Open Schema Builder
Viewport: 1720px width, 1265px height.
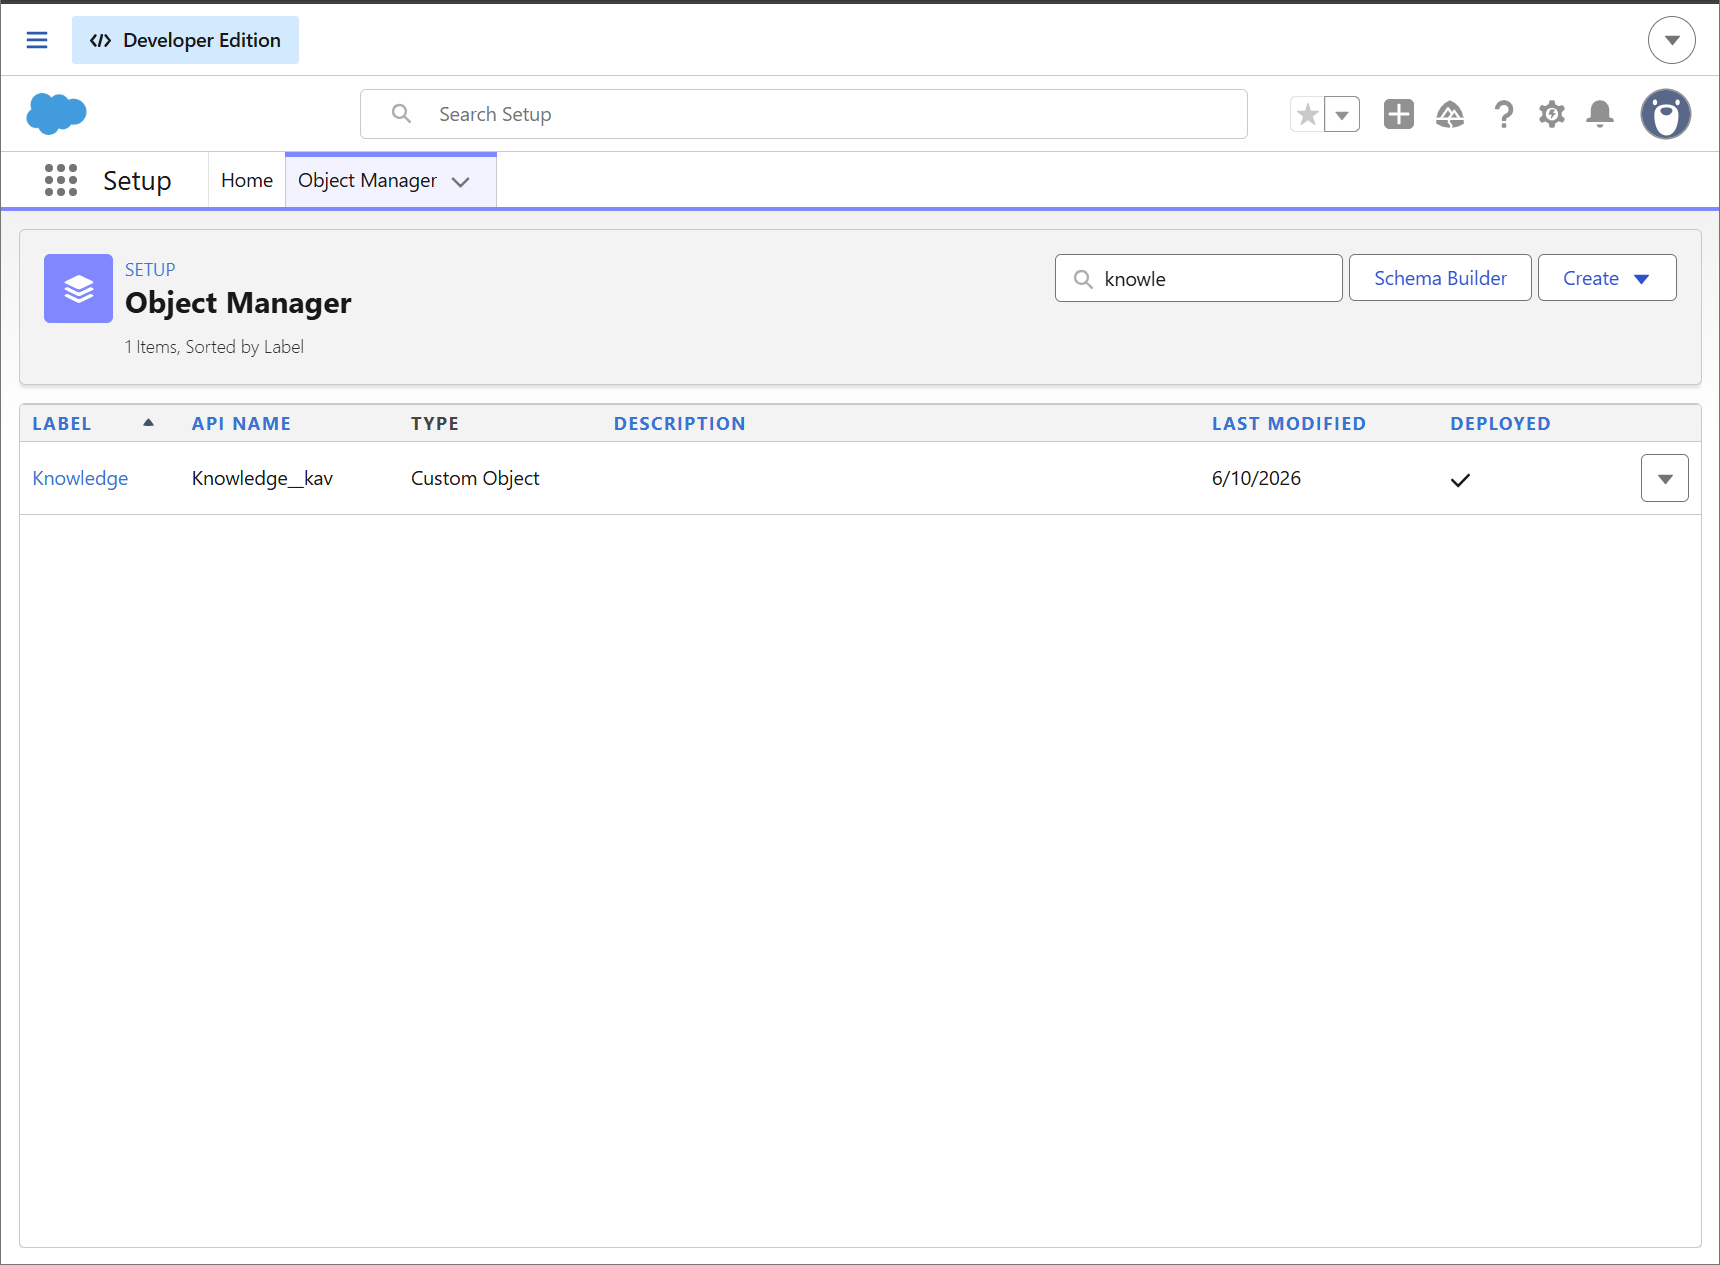point(1440,278)
